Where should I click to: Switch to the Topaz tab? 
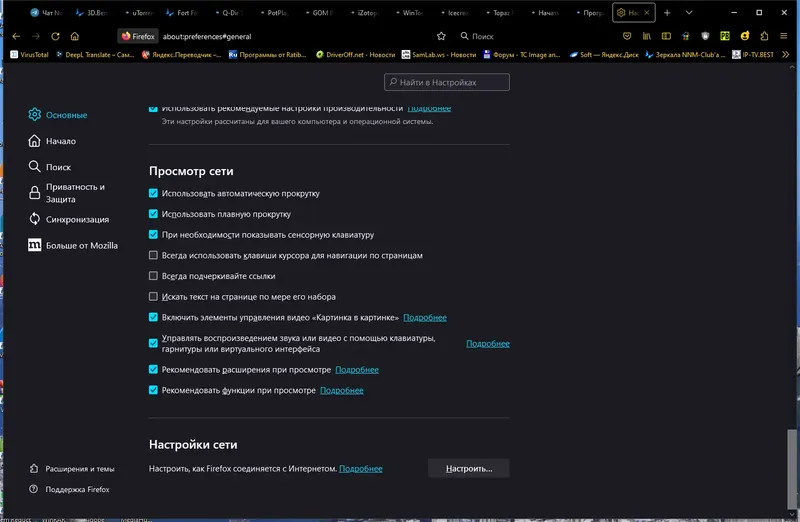coord(499,13)
